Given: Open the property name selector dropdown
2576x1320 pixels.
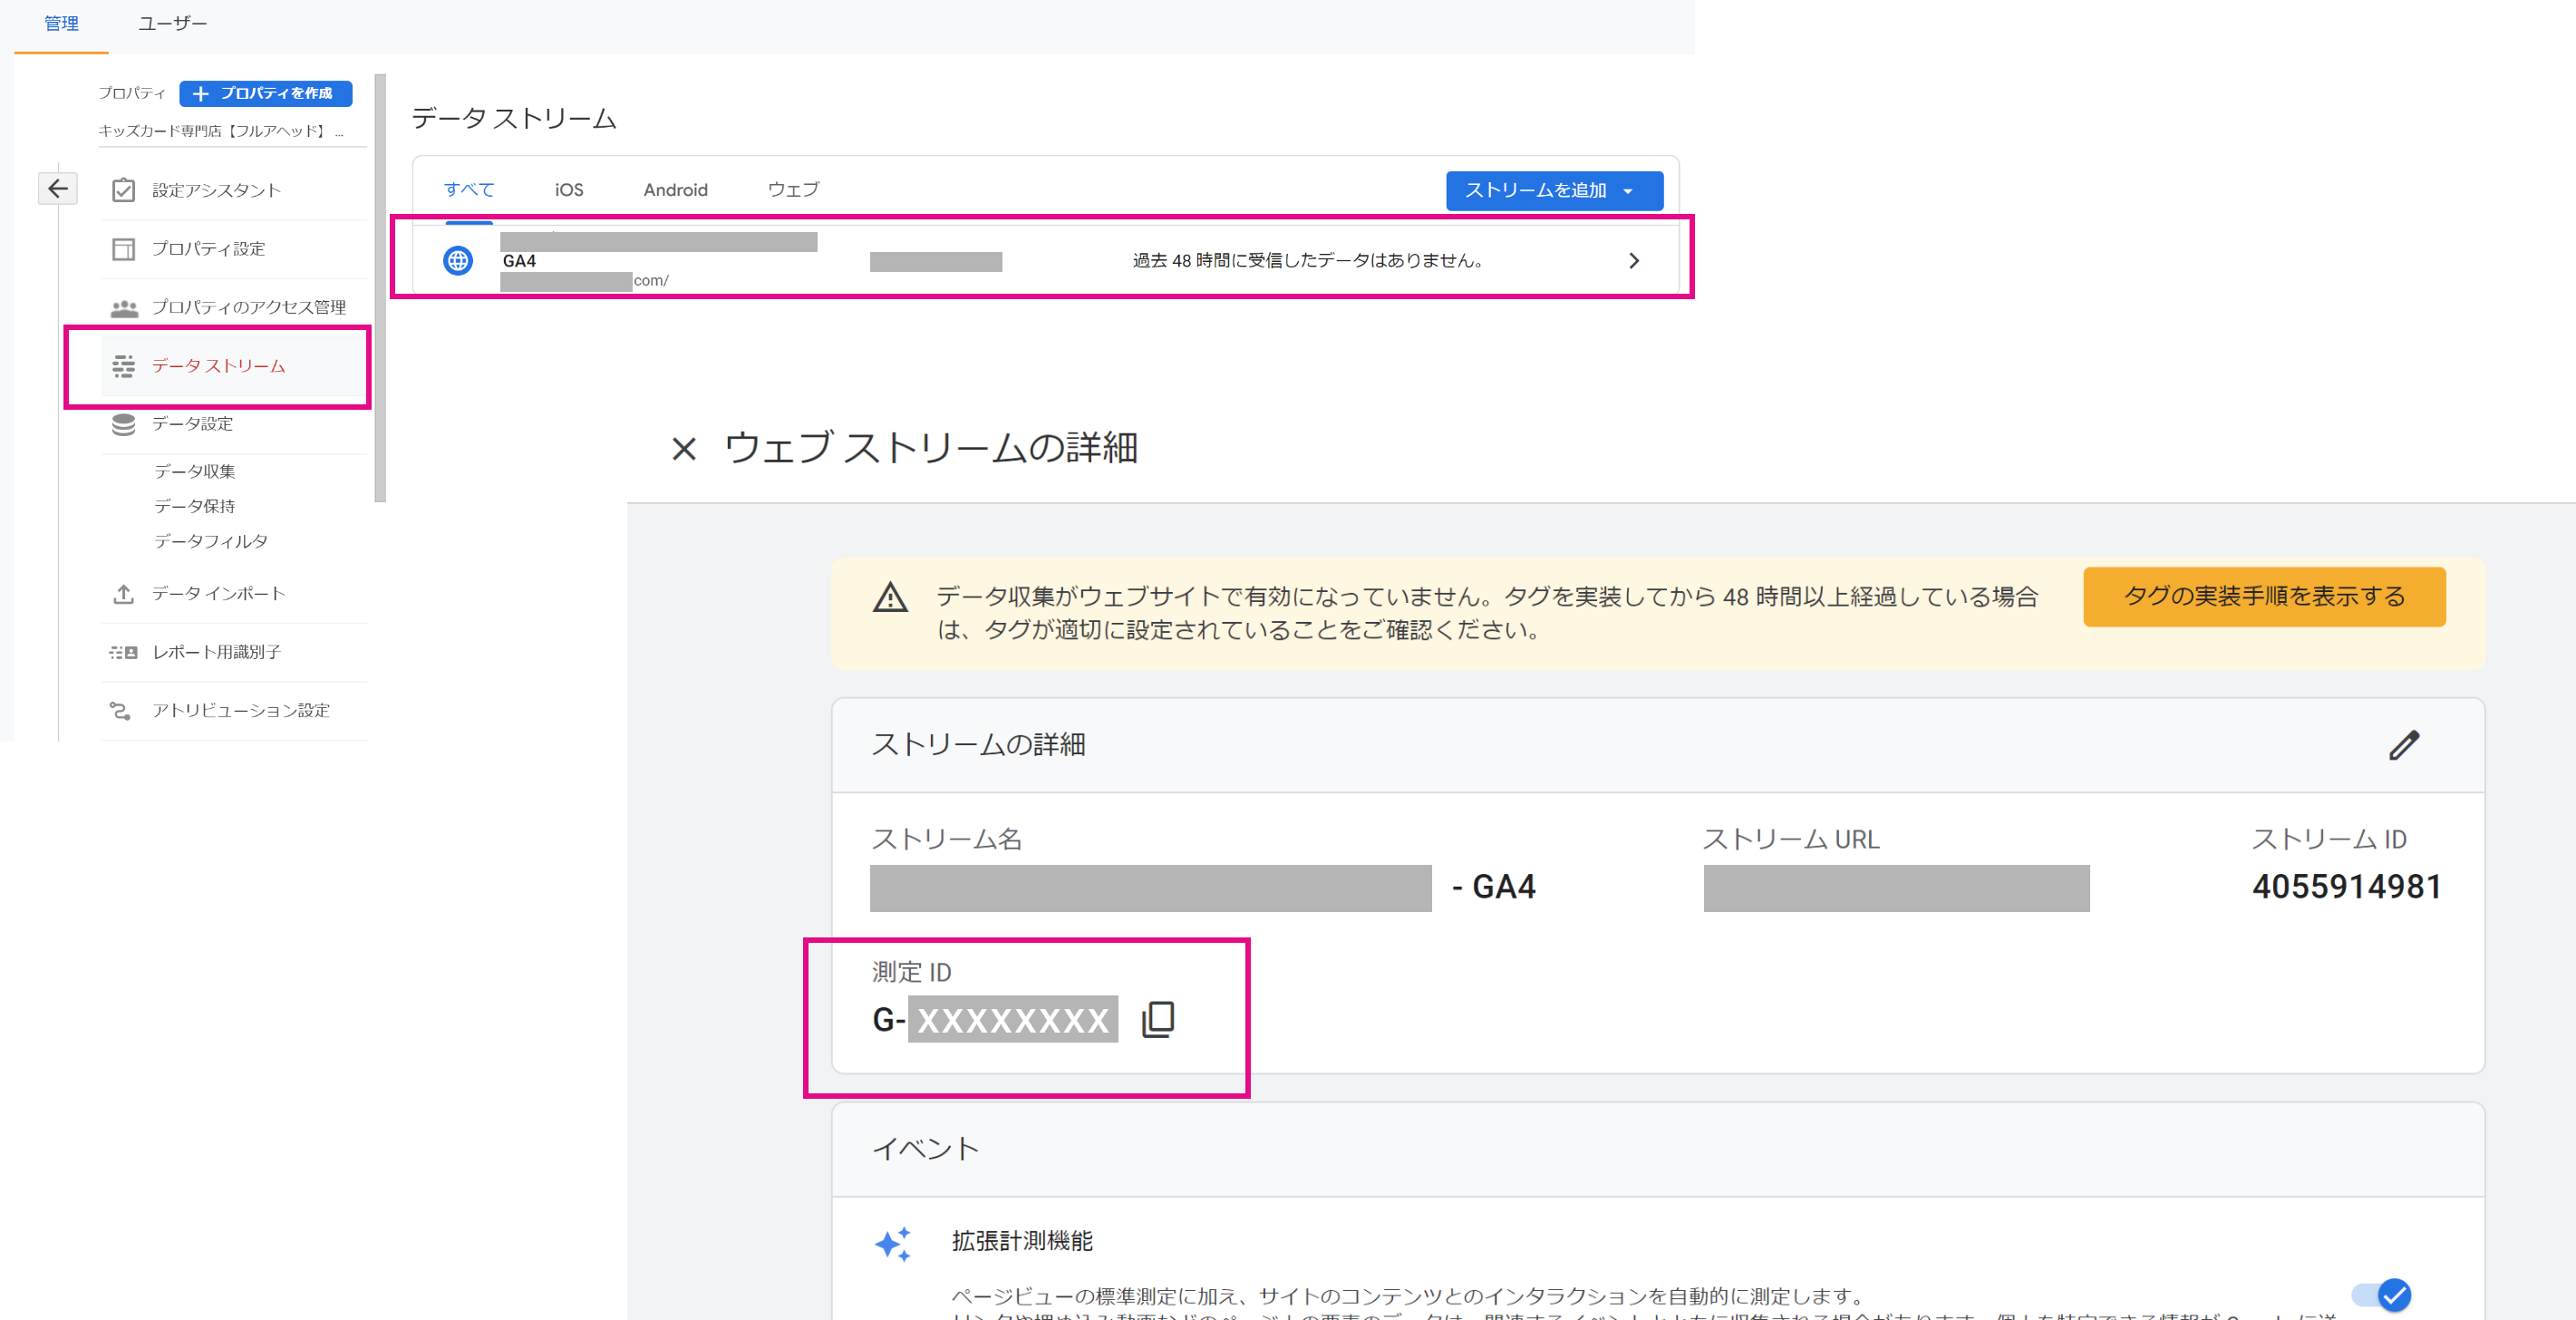Looking at the screenshot, I should pos(221,131).
